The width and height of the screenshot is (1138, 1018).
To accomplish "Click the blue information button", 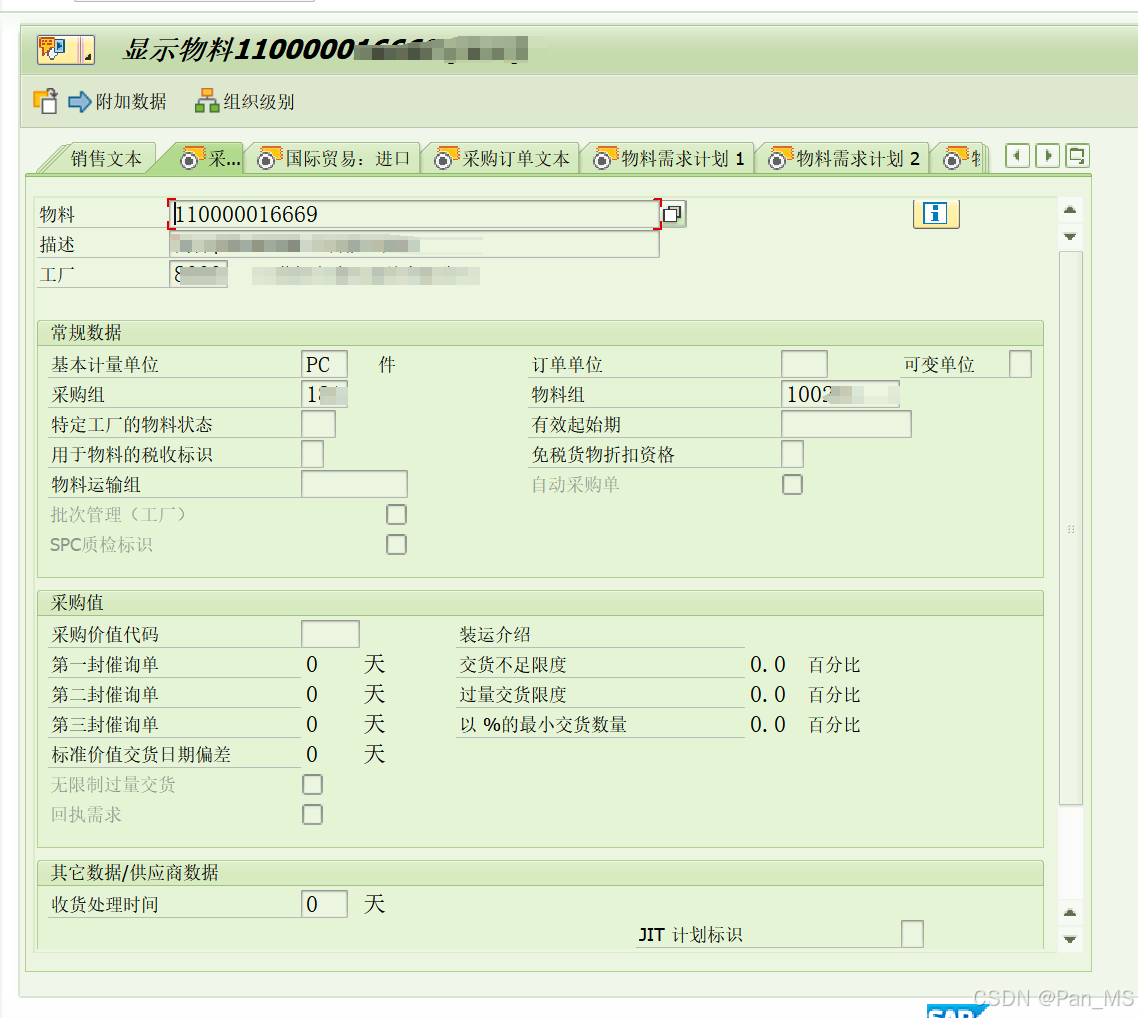I will (x=936, y=213).
